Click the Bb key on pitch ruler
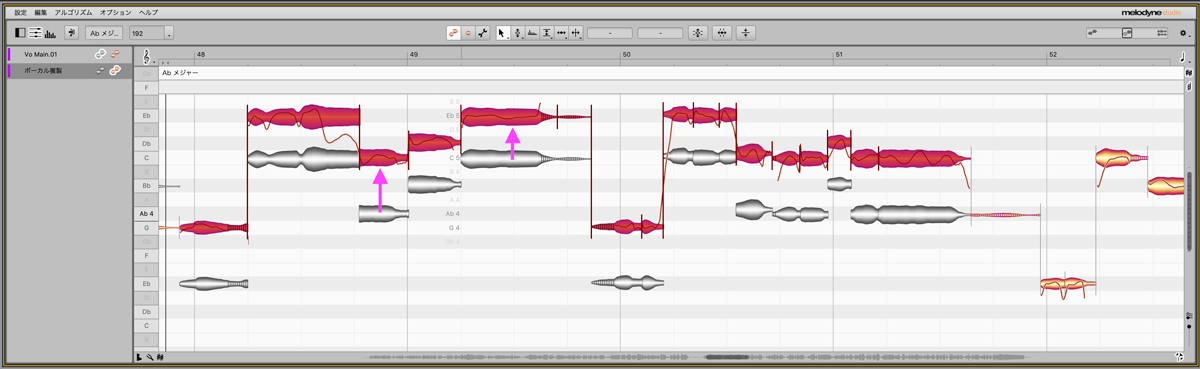The height and width of the screenshot is (369, 1200). (x=146, y=186)
